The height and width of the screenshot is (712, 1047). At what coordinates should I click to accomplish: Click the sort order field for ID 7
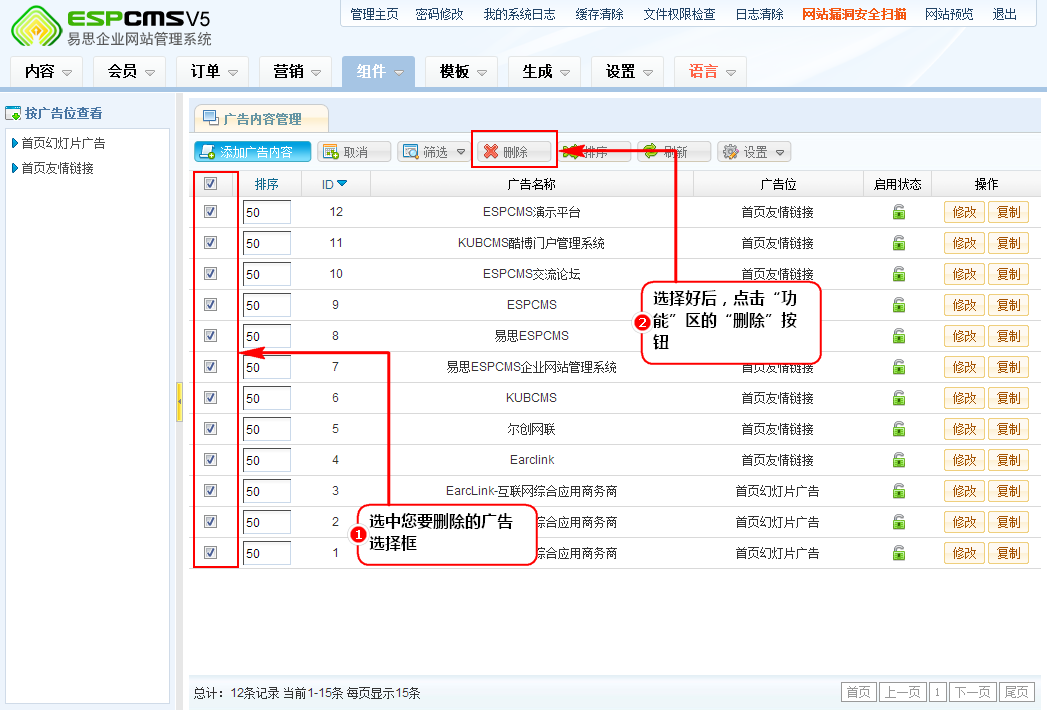click(266, 367)
